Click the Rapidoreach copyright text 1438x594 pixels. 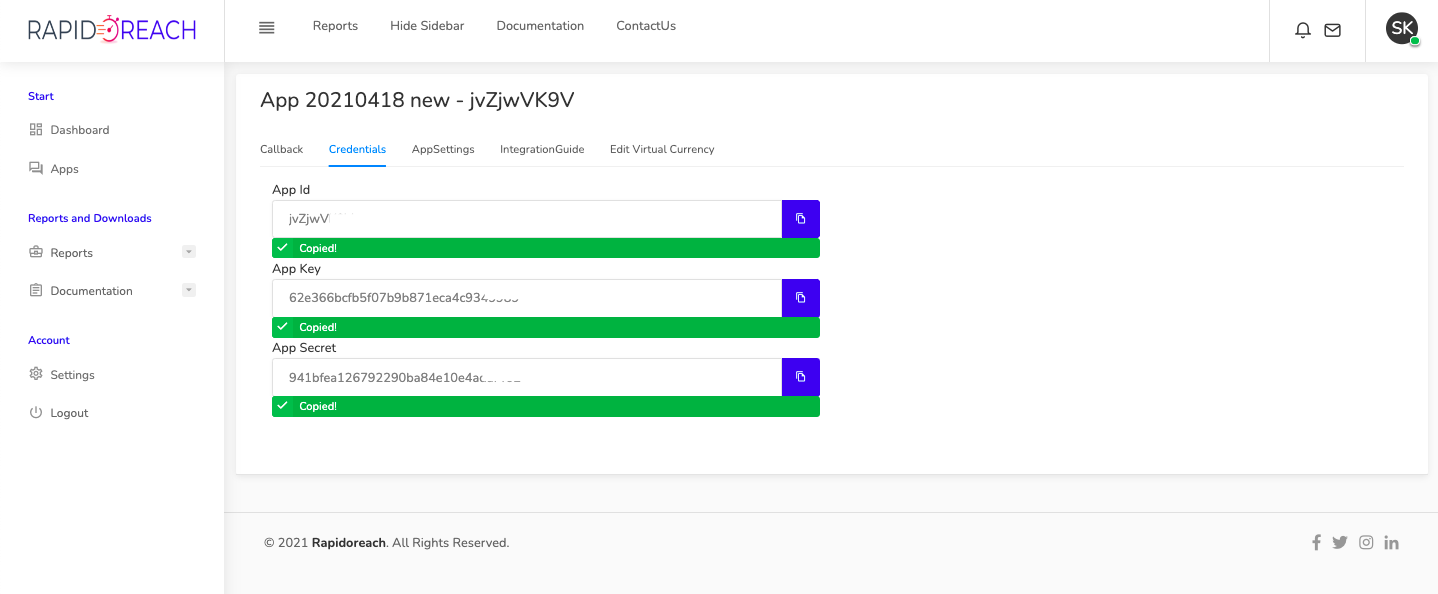pyautogui.click(x=387, y=543)
